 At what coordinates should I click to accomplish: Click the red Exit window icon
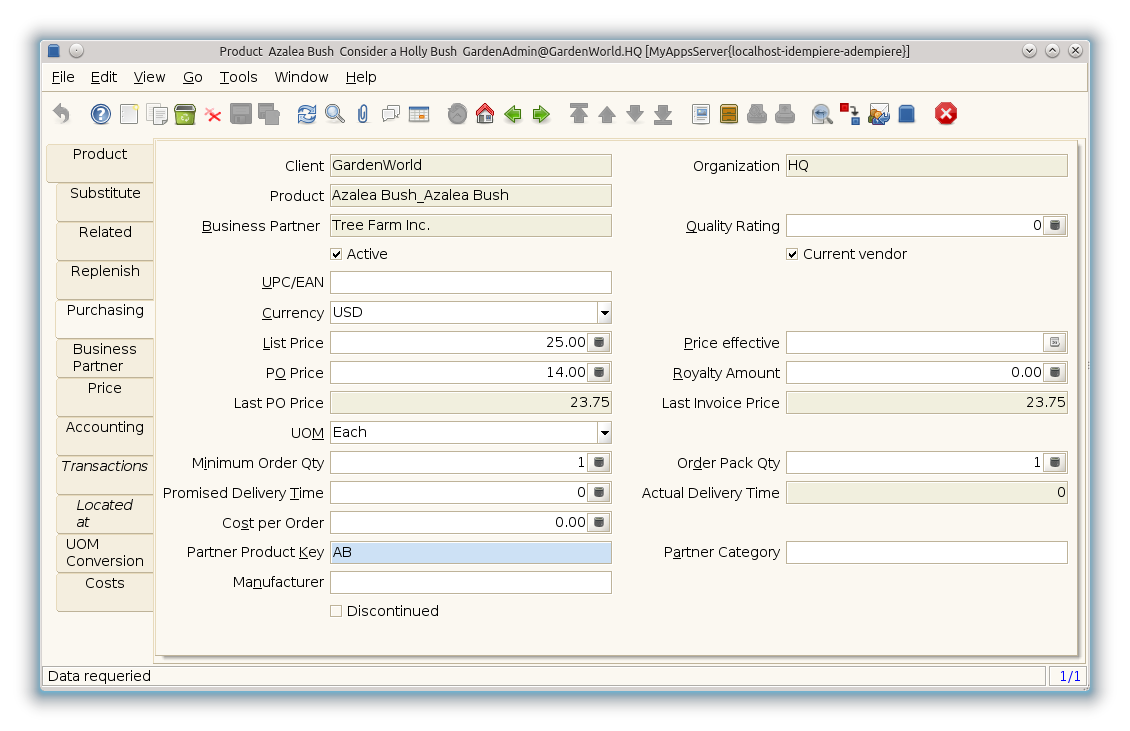(x=945, y=114)
